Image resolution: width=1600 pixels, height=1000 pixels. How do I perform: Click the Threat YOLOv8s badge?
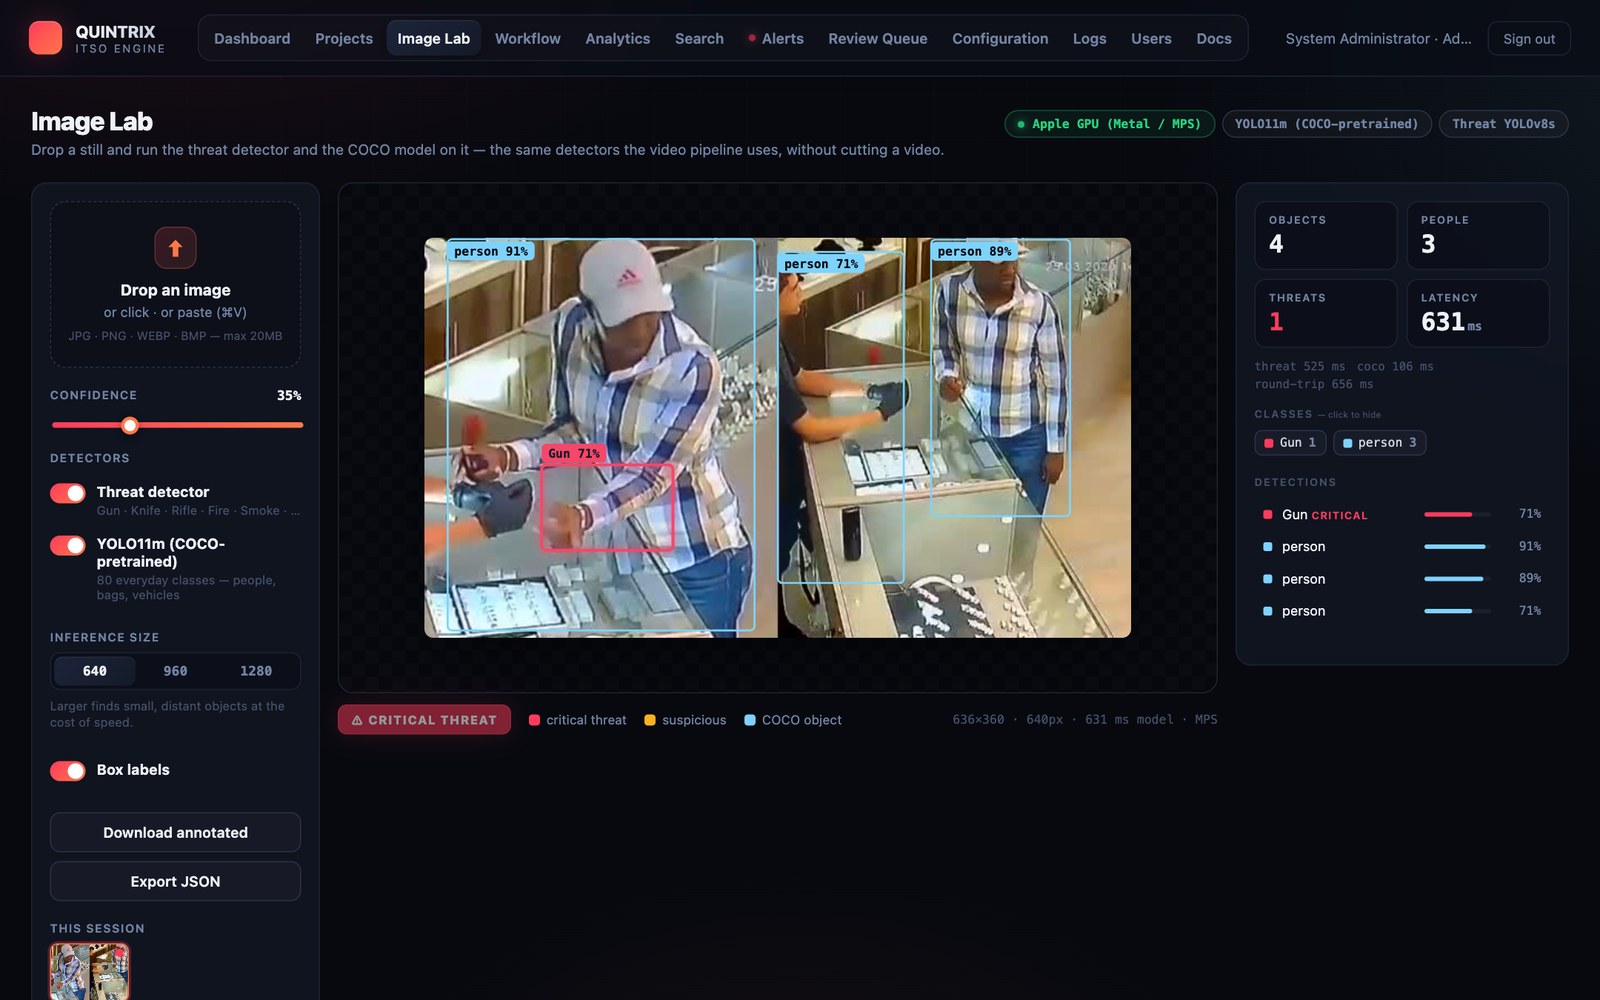[x=1504, y=124]
